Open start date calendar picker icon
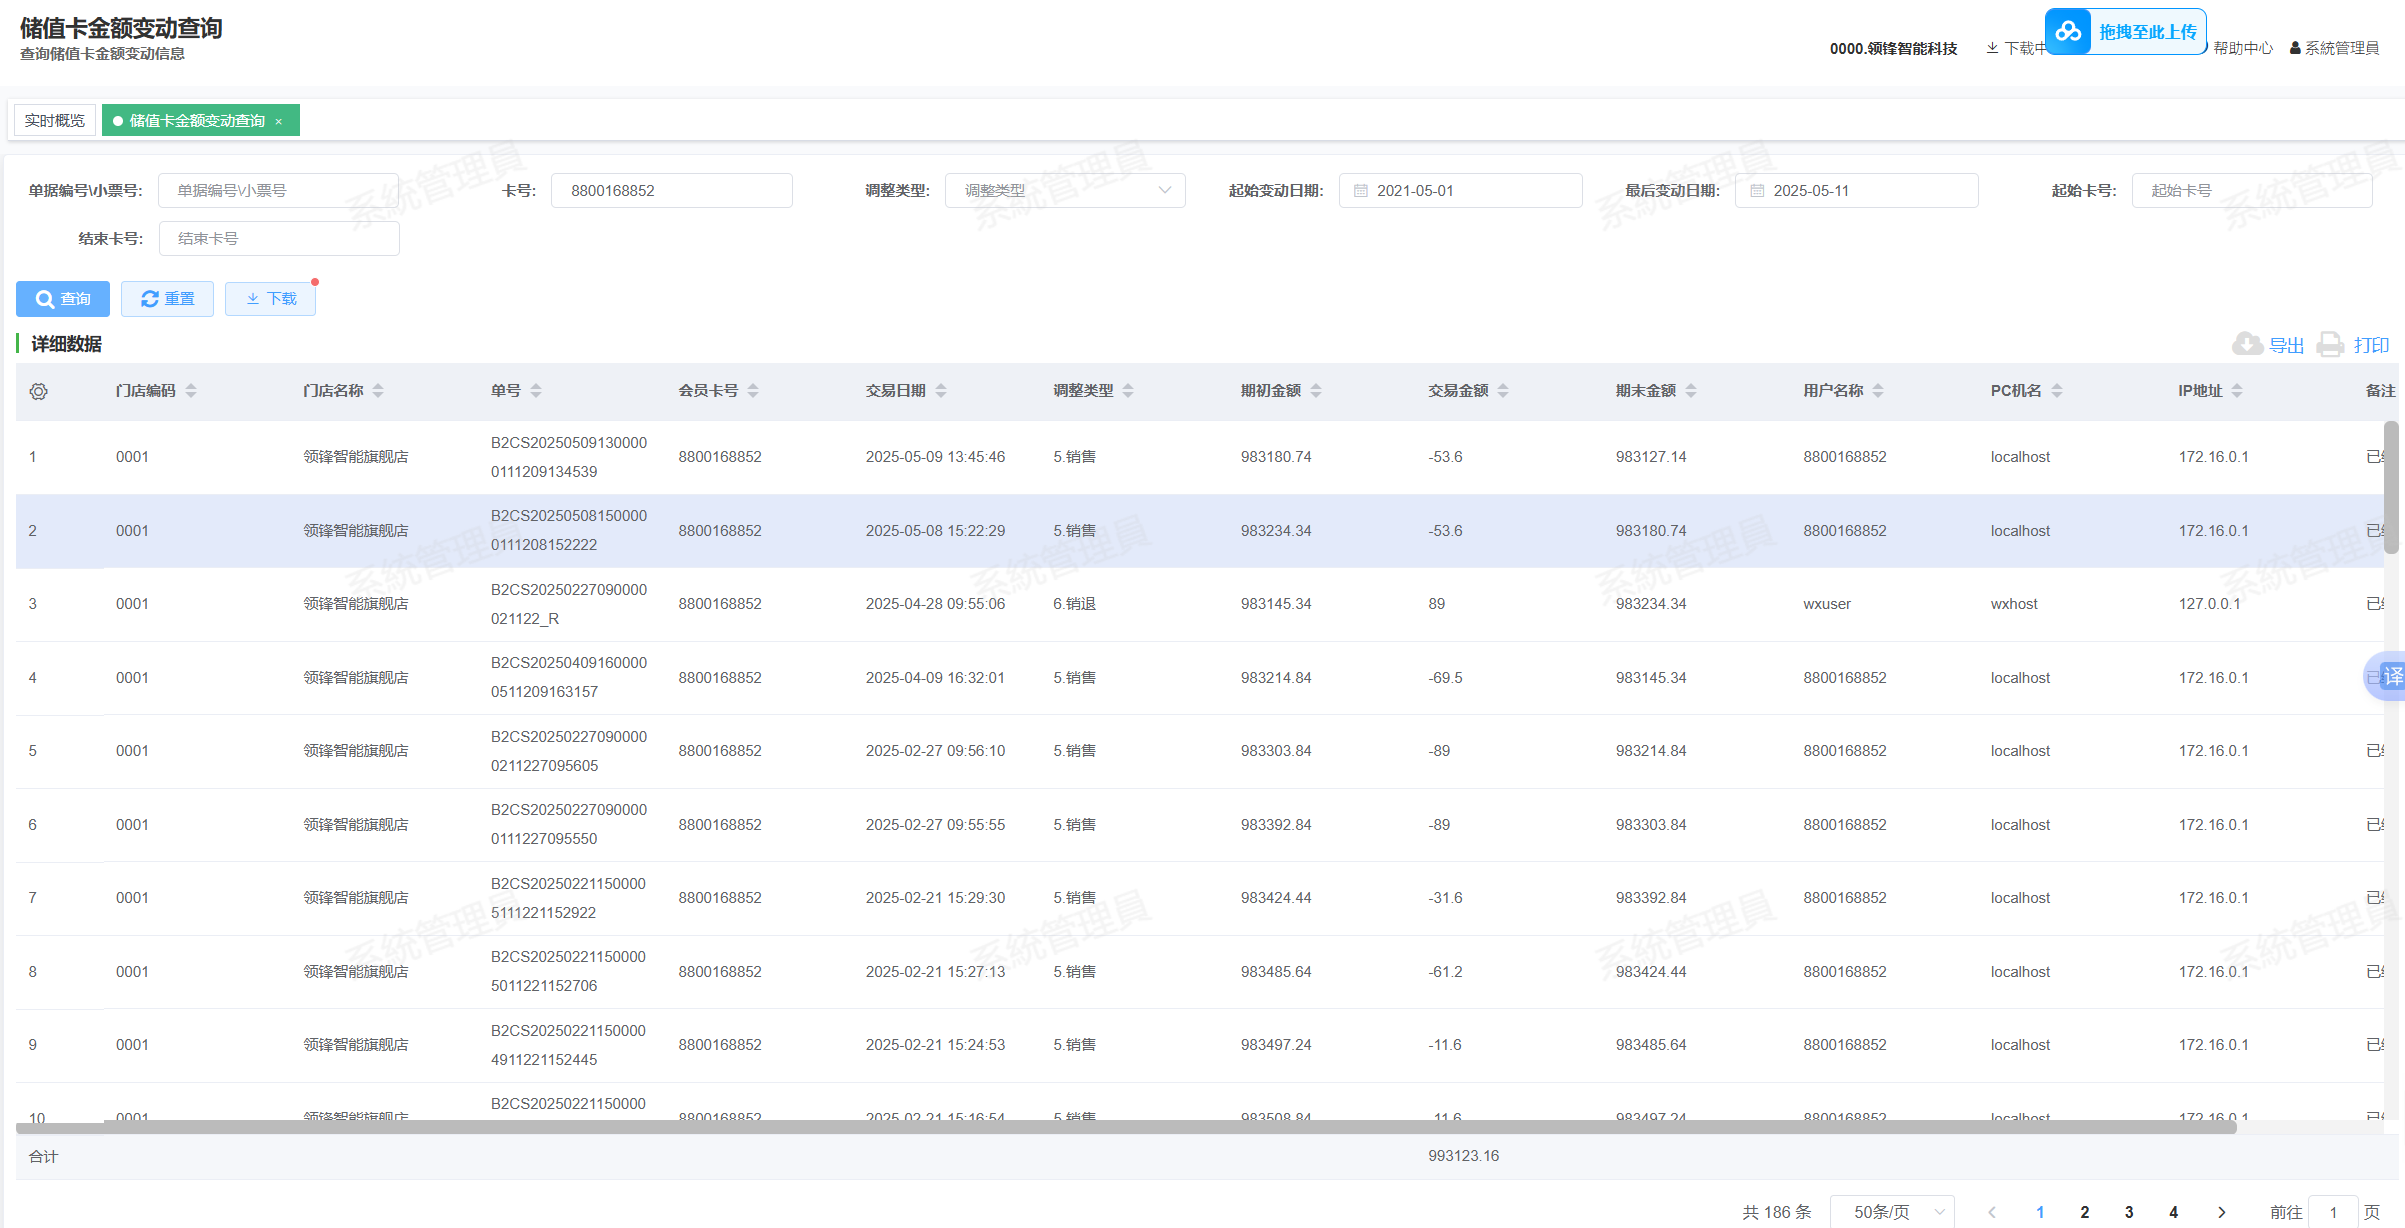 [1360, 191]
